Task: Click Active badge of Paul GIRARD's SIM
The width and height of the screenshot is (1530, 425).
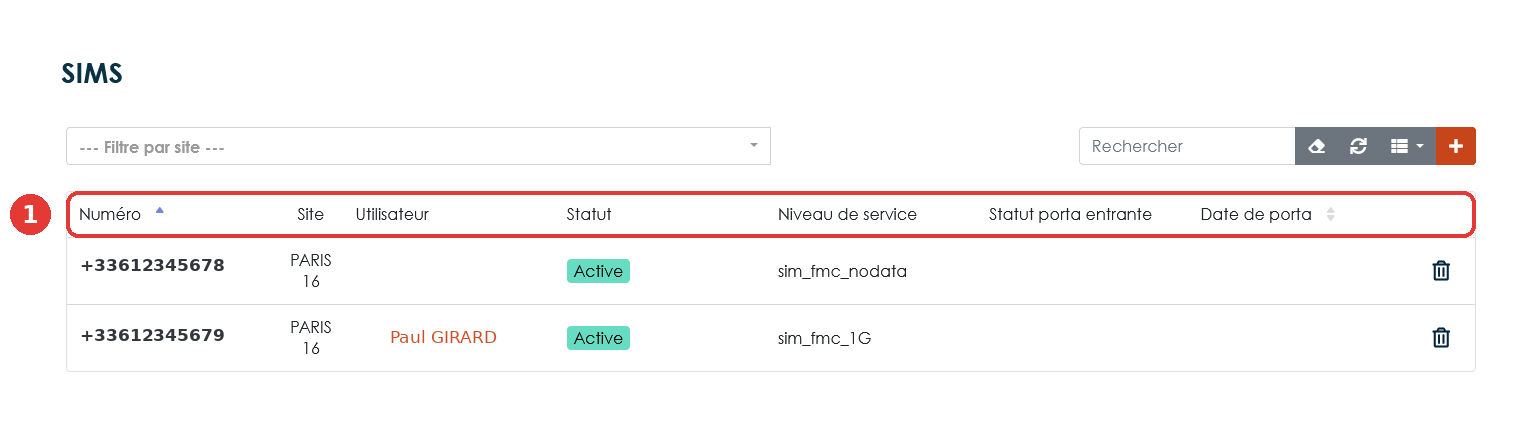Action: pyautogui.click(x=598, y=338)
